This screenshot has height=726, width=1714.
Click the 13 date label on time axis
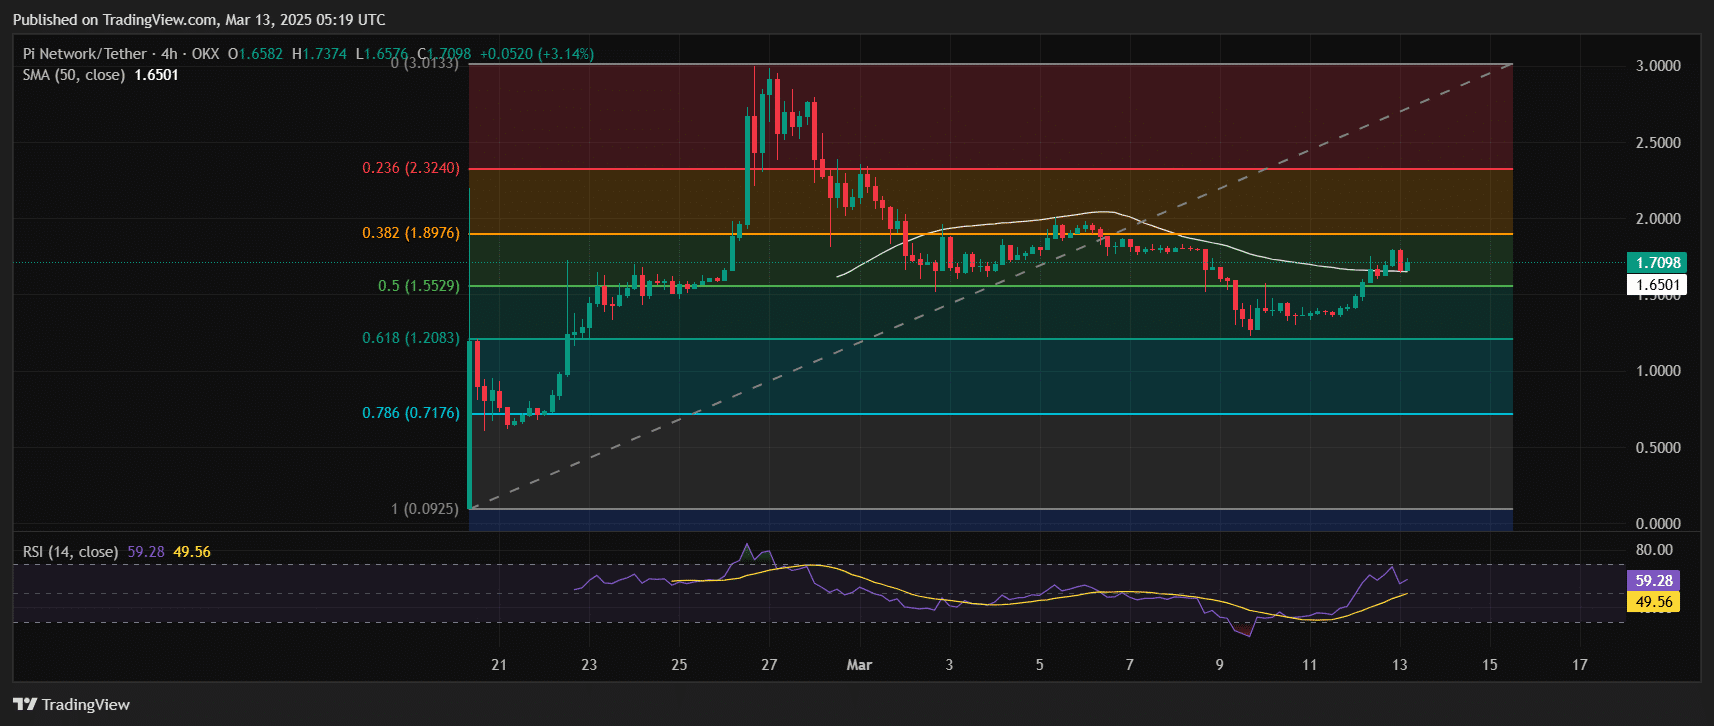pyautogui.click(x=1400, y=665)
